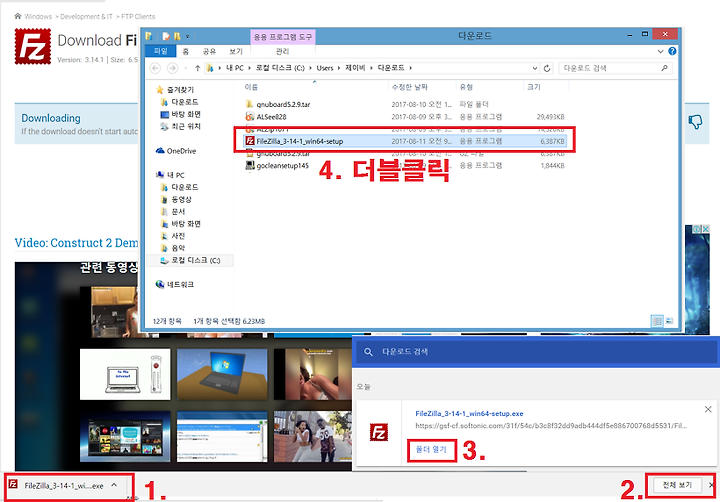Click the Explorer back arrow button
The image size is (720, 502).
pos(155,68)
